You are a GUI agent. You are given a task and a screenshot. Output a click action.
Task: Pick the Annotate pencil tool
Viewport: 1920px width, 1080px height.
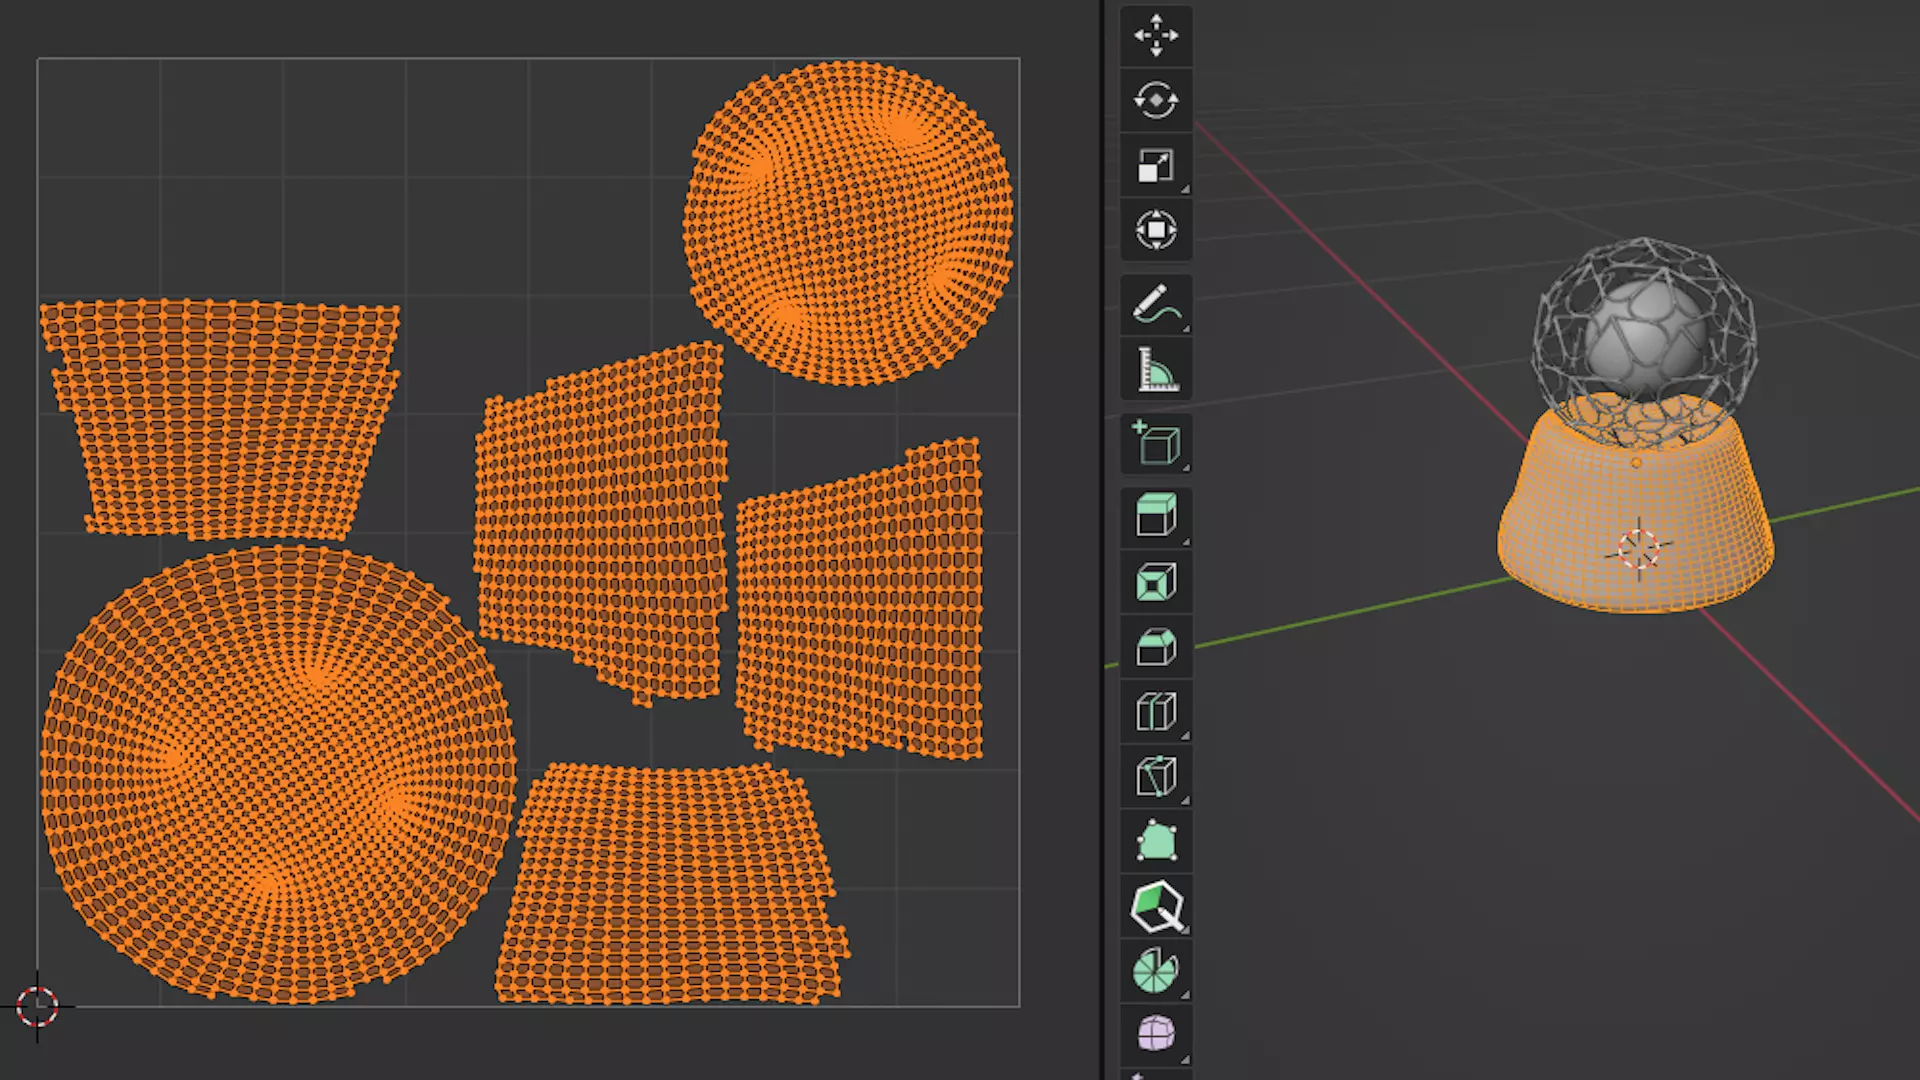[x=1156, y=305]
